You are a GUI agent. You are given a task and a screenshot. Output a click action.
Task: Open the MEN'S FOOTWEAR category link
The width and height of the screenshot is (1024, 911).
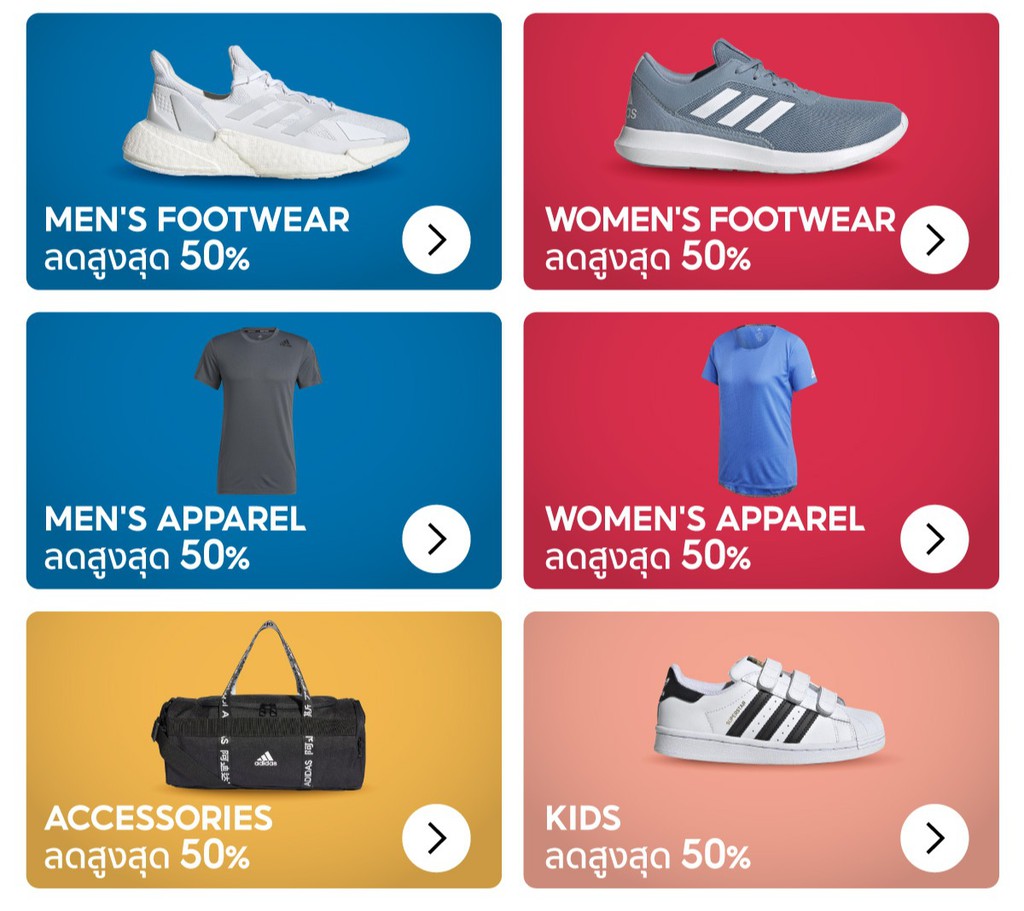coord(196,219)
